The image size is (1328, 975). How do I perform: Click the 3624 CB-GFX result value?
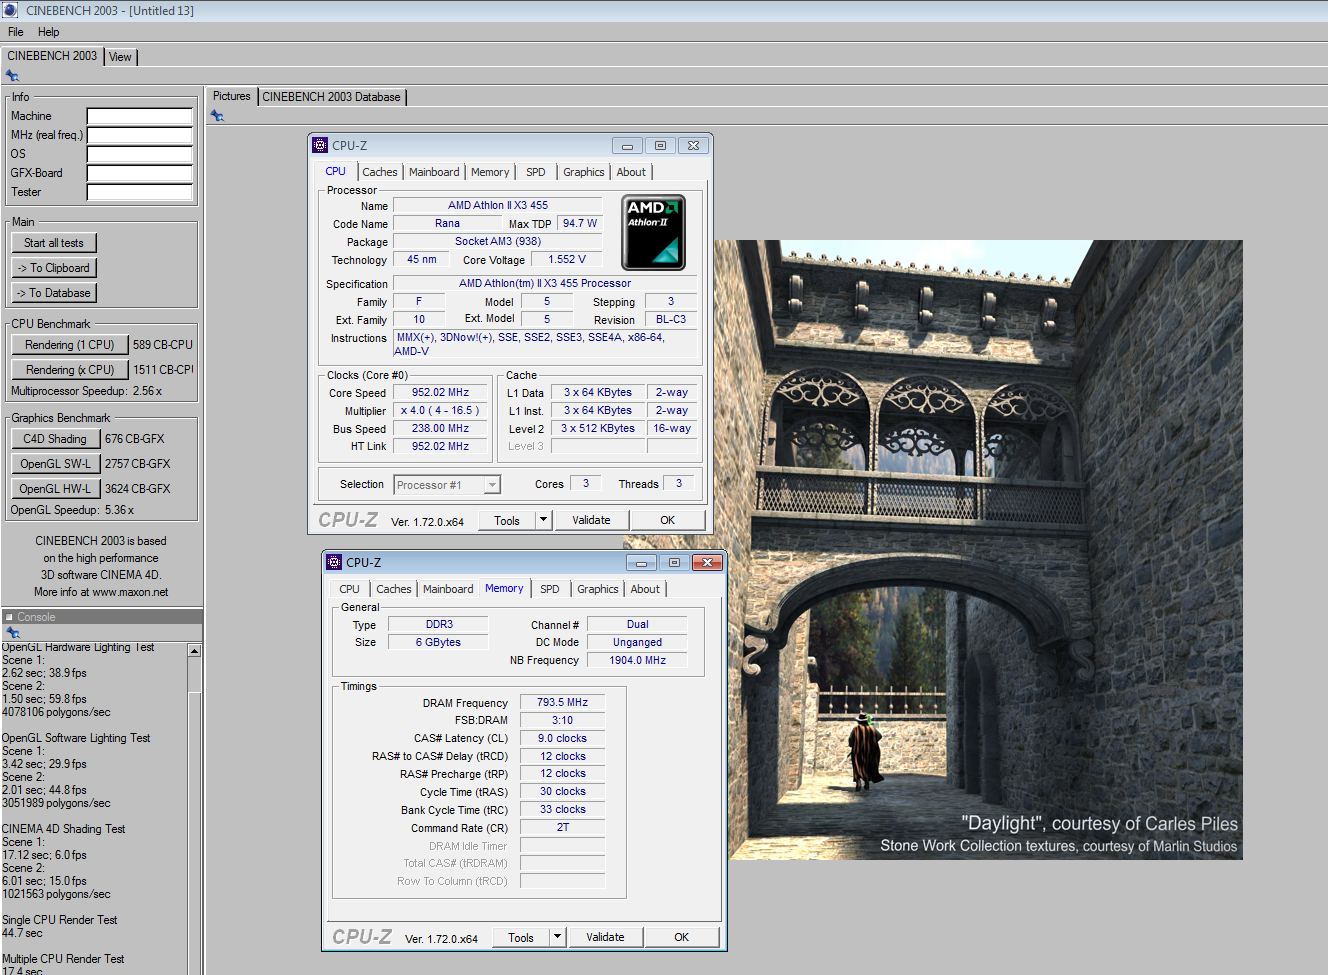coord(137,489)
